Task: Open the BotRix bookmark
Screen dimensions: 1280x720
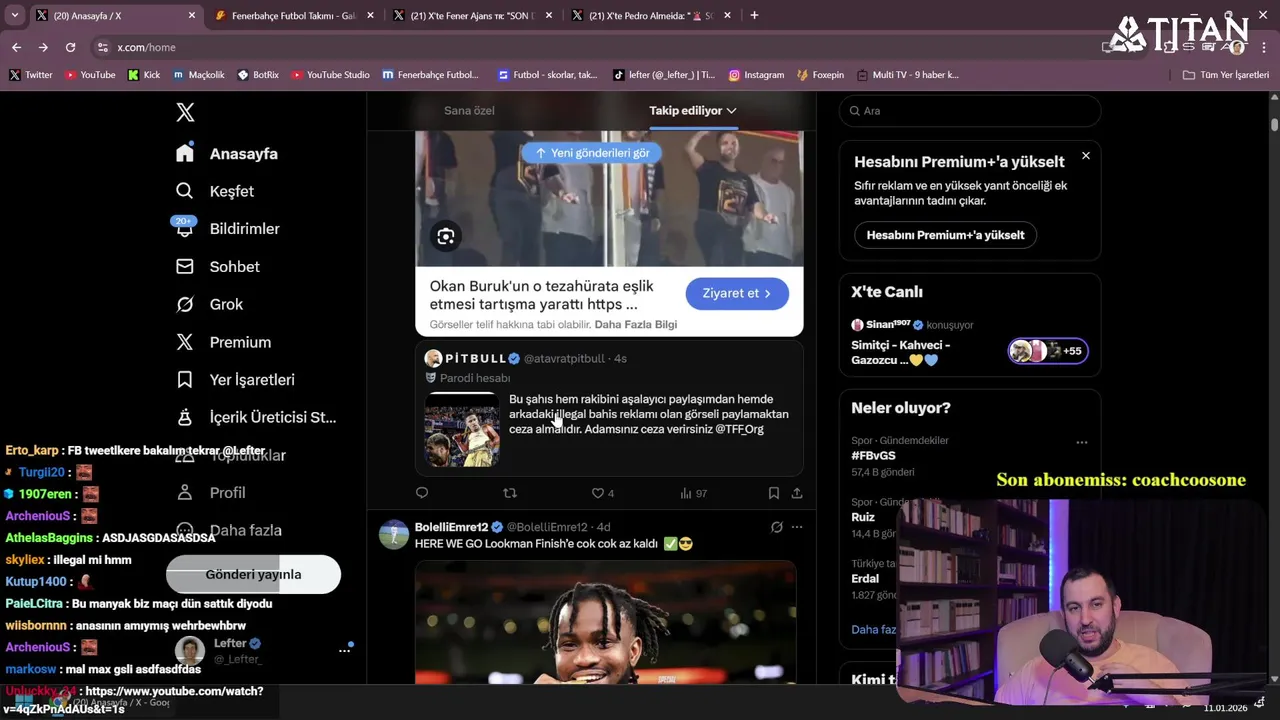Action: click(x=258, y=75)
